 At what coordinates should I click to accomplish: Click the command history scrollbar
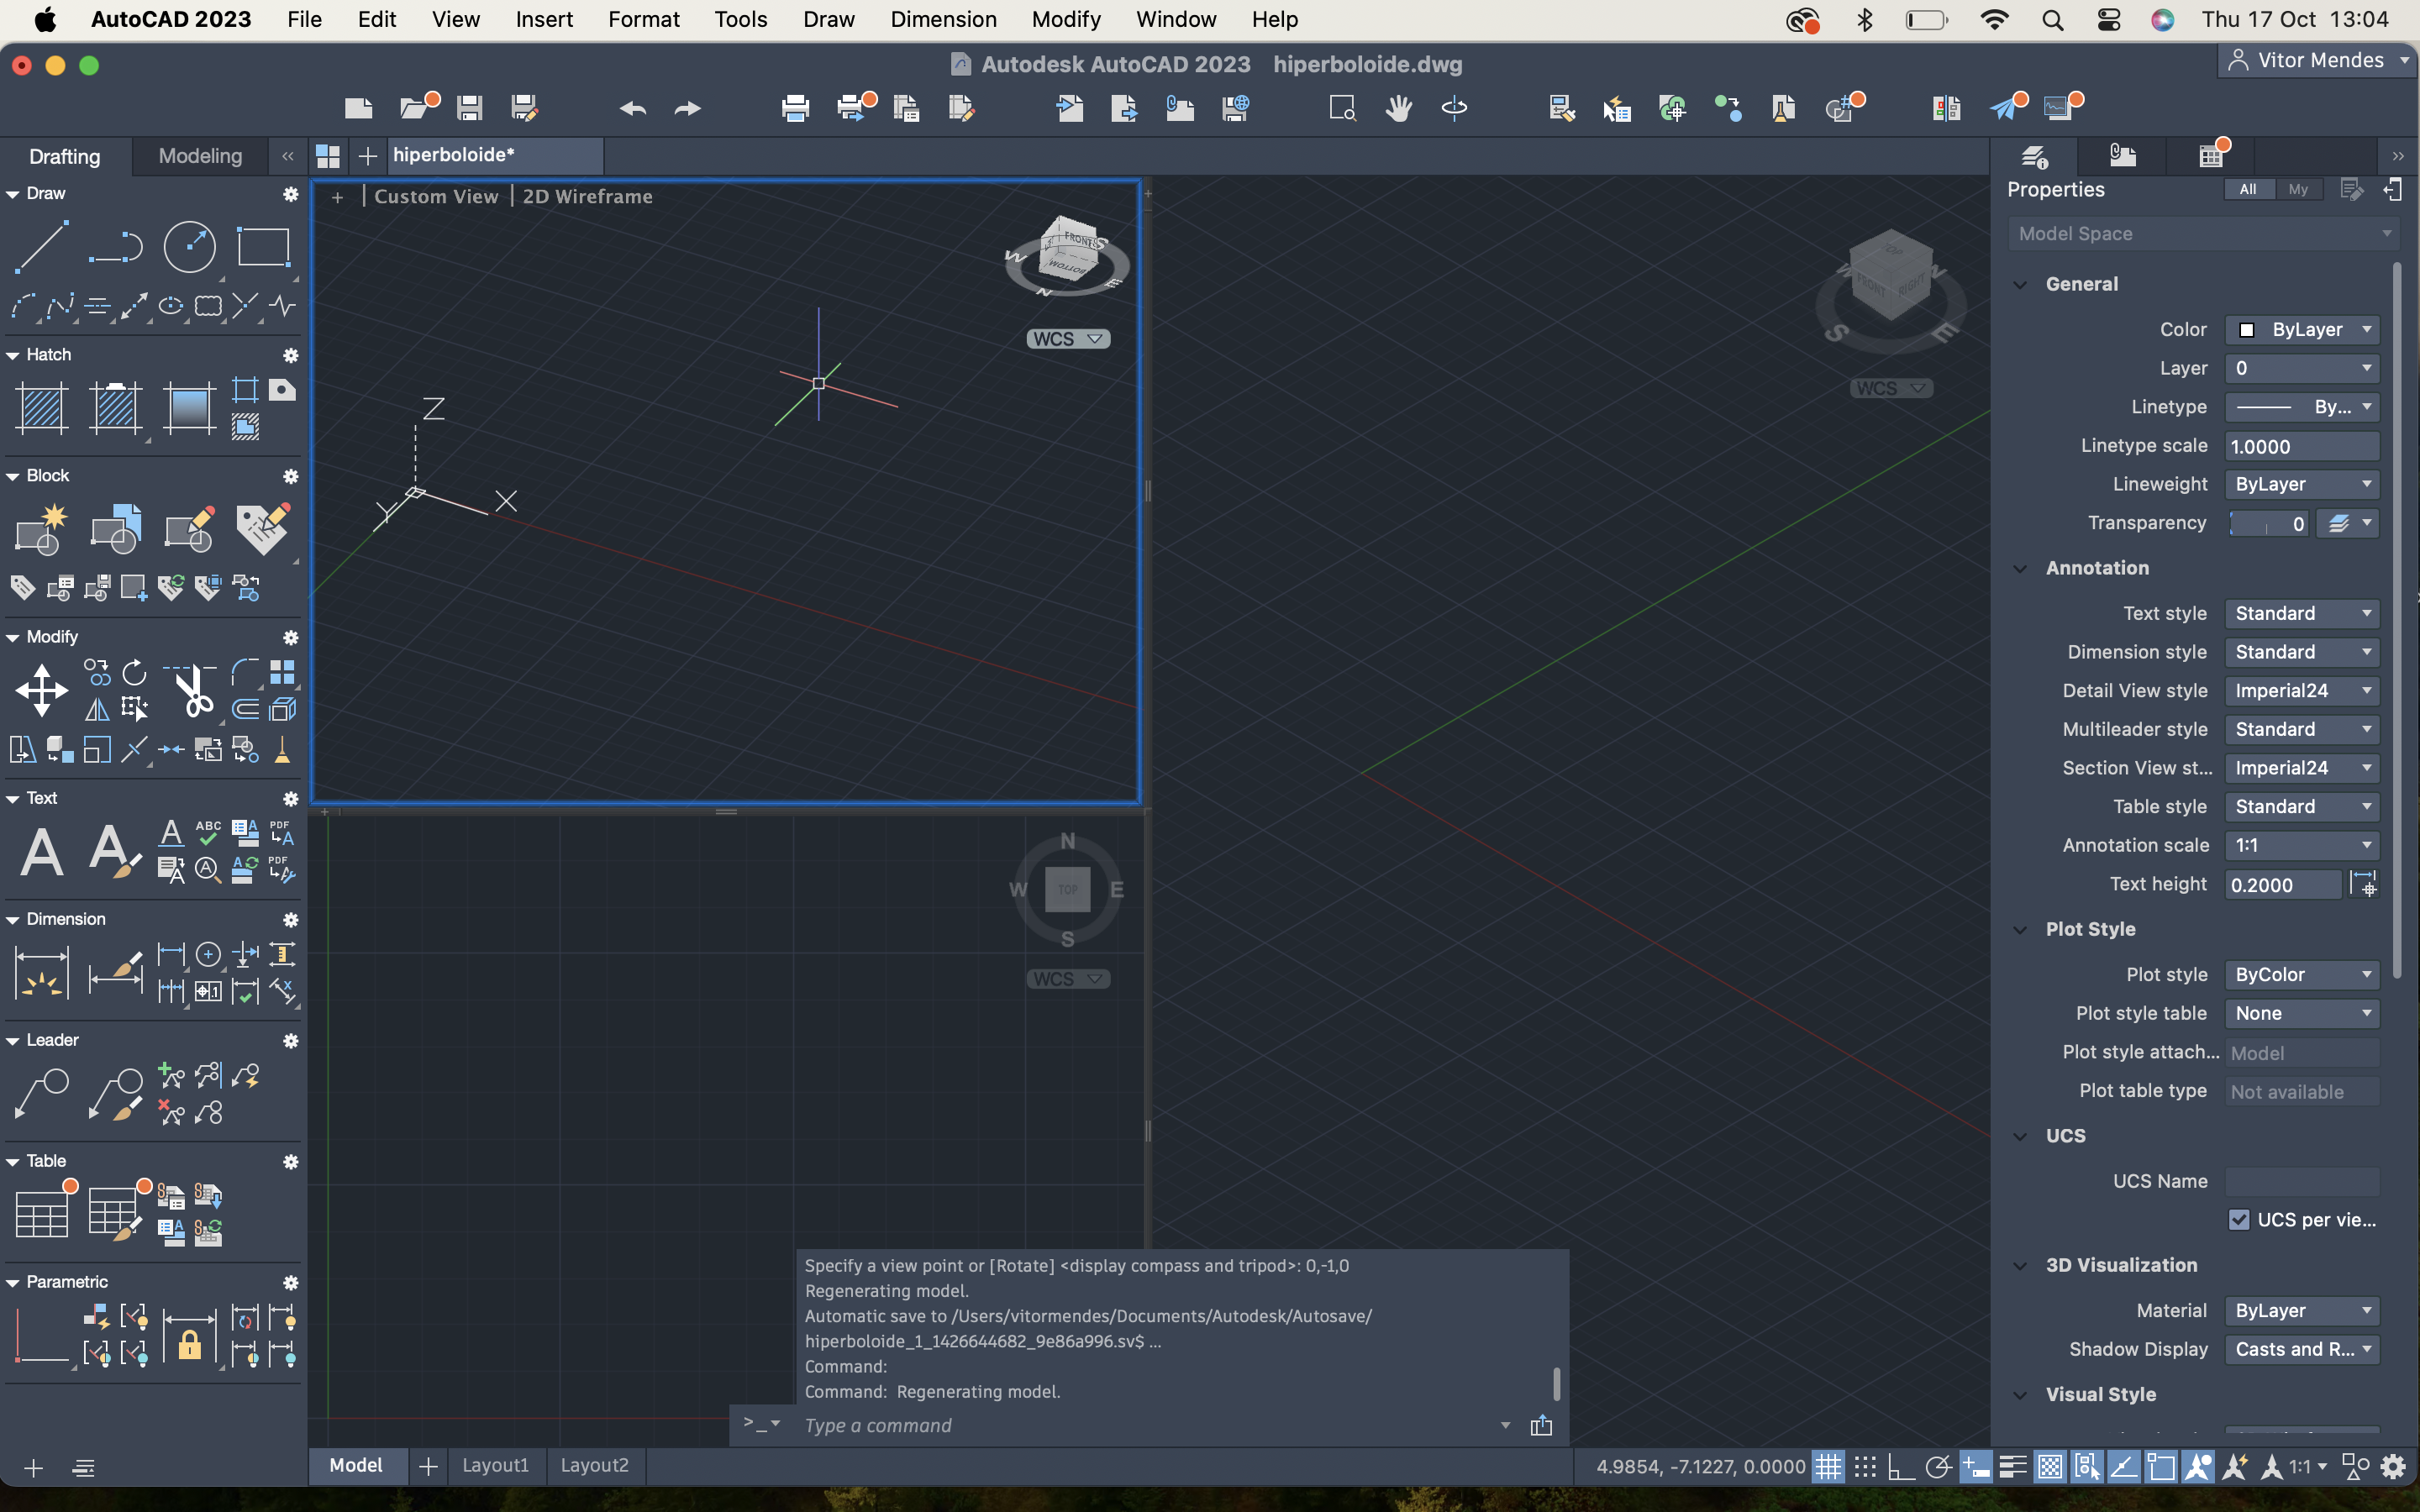pyautogui.click(x=1556, y=1384)
